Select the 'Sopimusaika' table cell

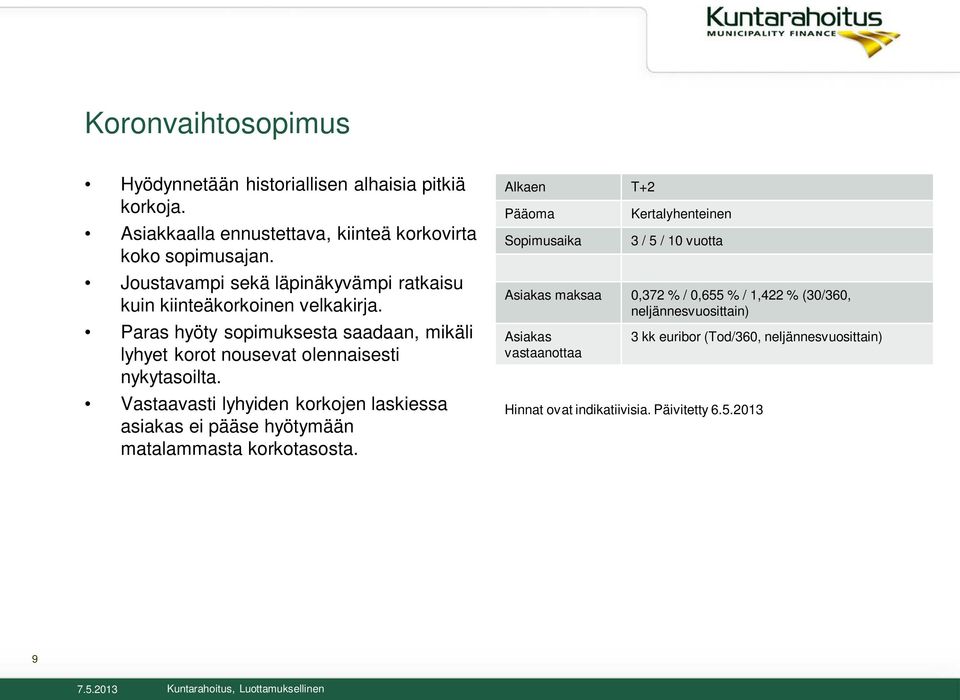coord(558,241)
